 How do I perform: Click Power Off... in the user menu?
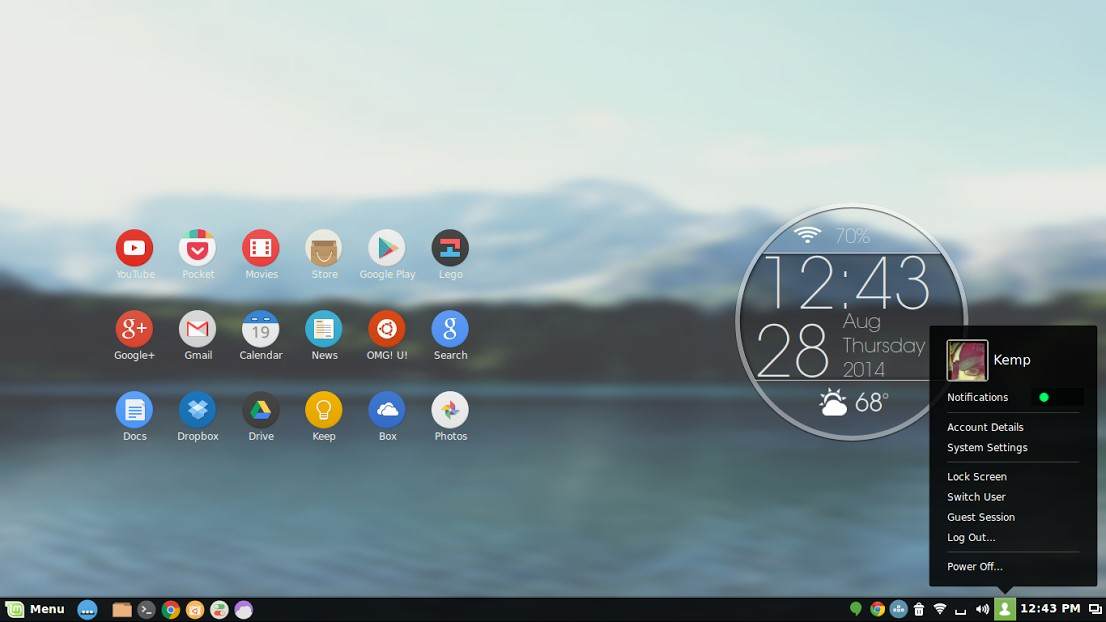tap(974, 567)
